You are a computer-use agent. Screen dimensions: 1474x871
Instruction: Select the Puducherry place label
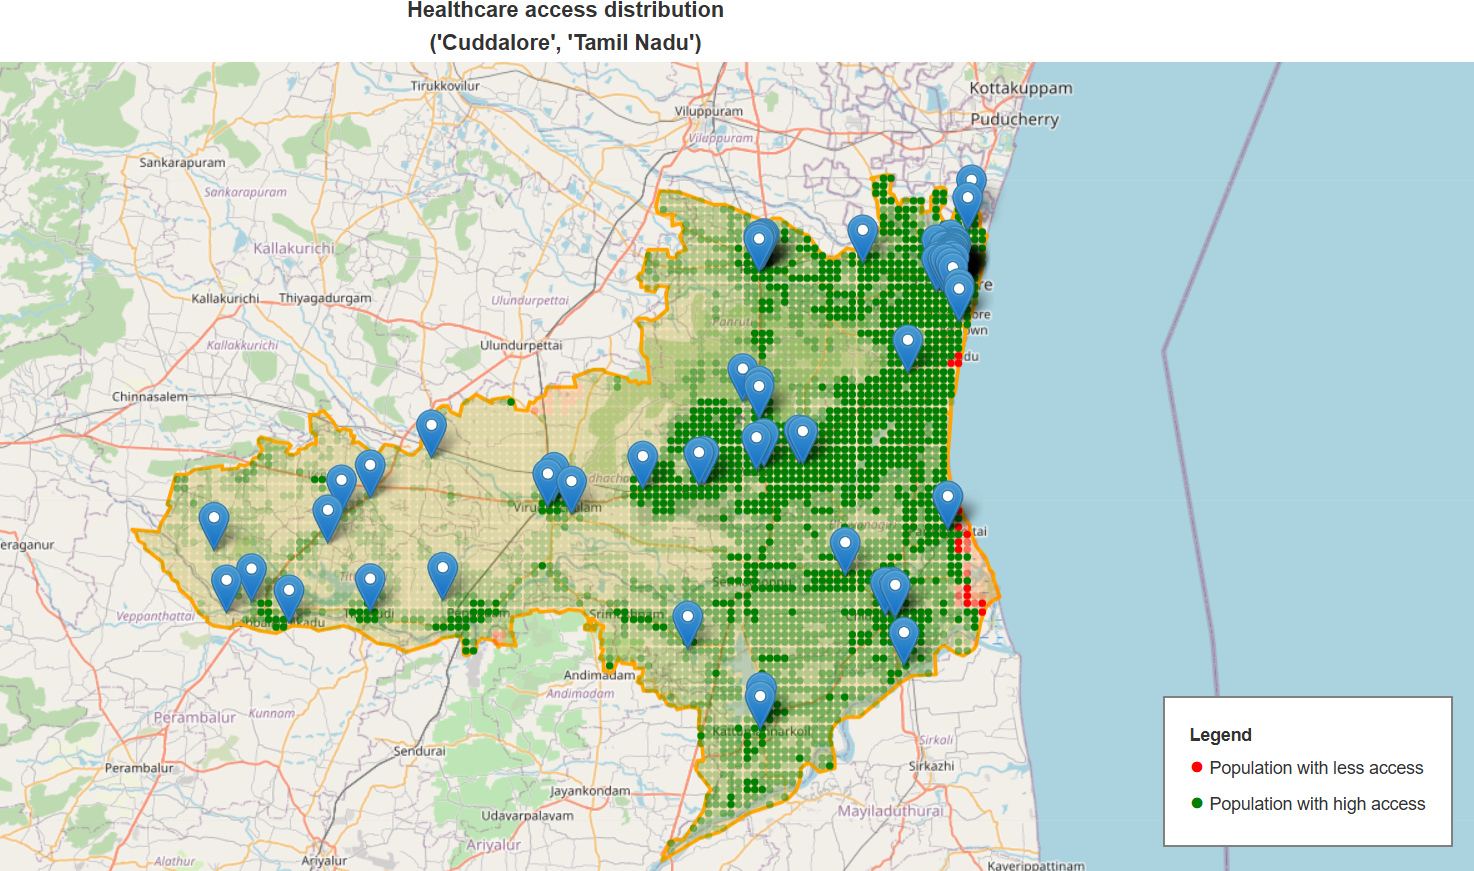coord(1017,119)
